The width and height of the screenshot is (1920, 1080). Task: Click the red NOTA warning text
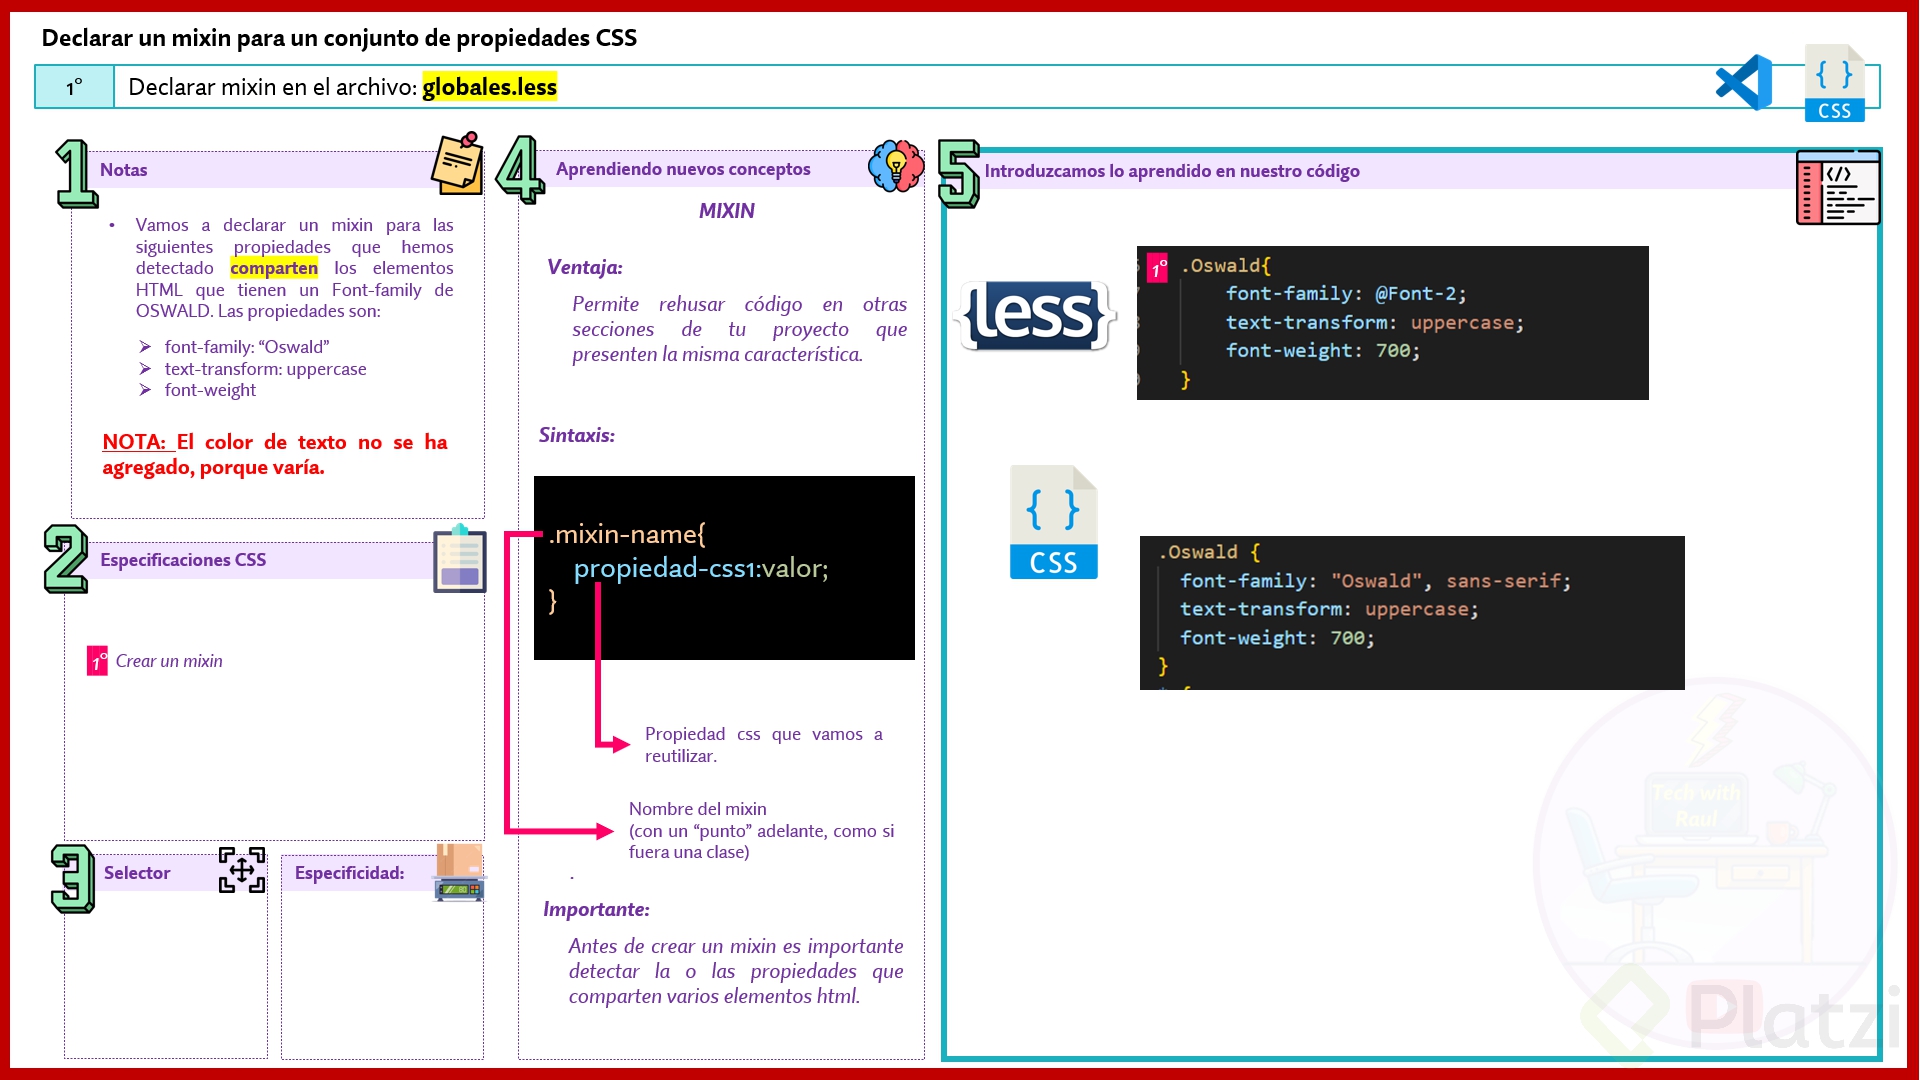point(275,454)
